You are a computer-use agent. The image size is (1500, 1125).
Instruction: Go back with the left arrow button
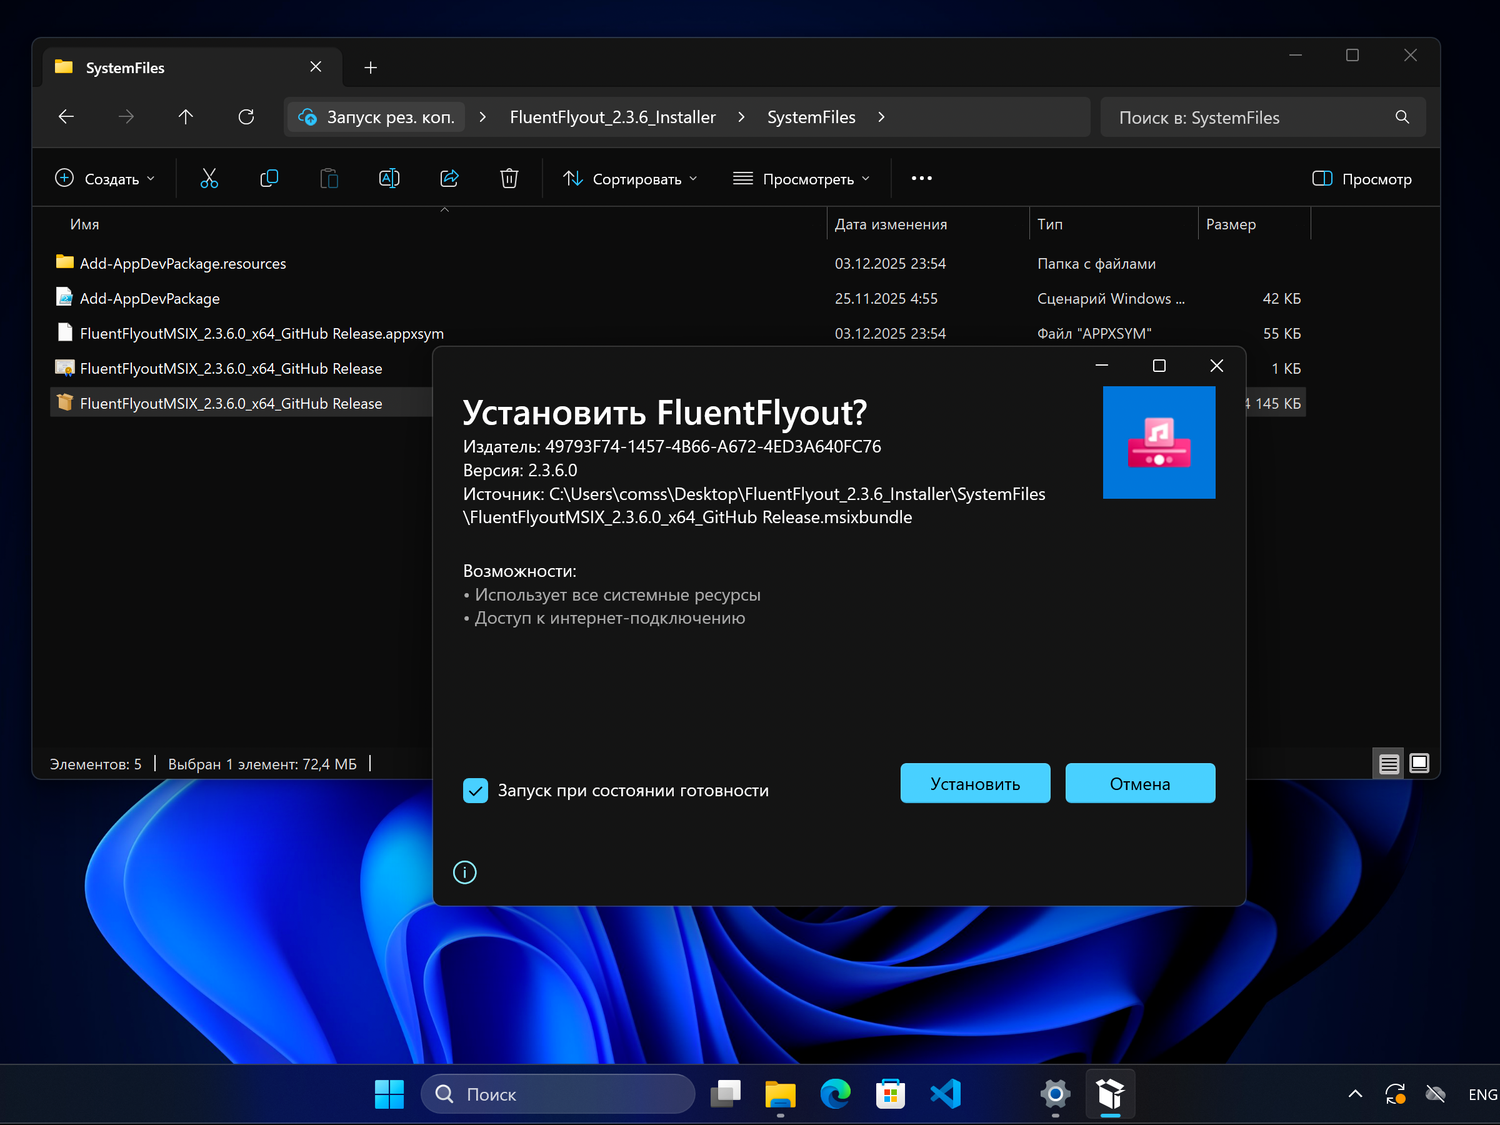click(66, 117)
